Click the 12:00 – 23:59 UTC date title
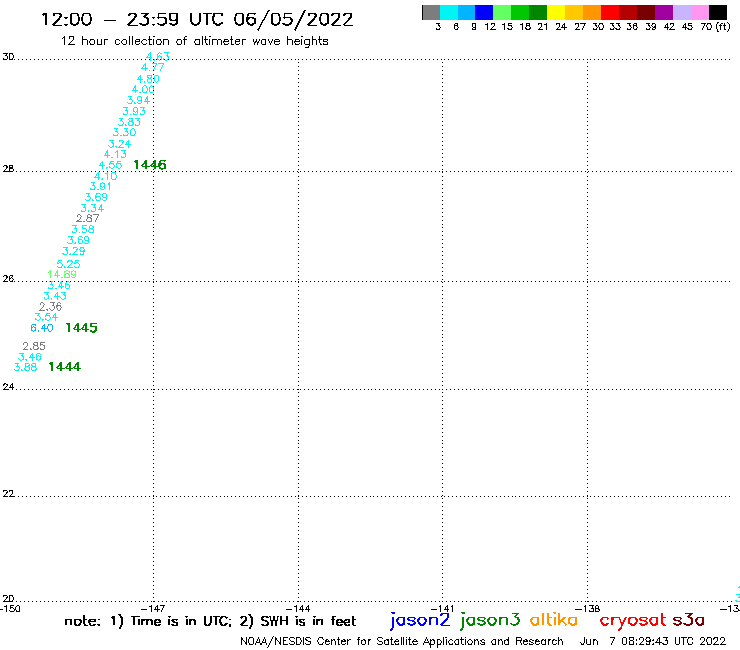Screen dimensions: 740x650 click(x=197, y=20)
